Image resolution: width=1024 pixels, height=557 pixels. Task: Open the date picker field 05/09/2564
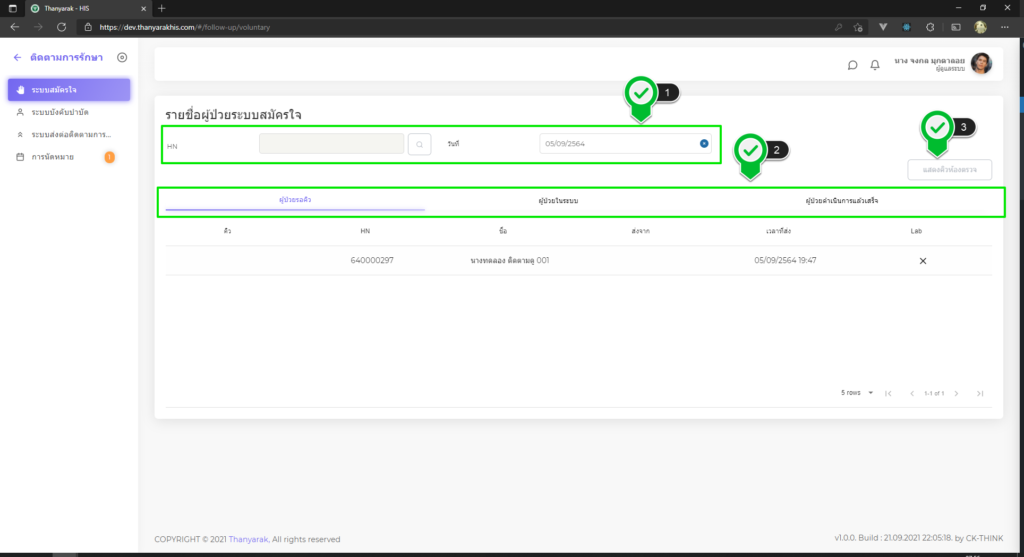coord(615,144)
